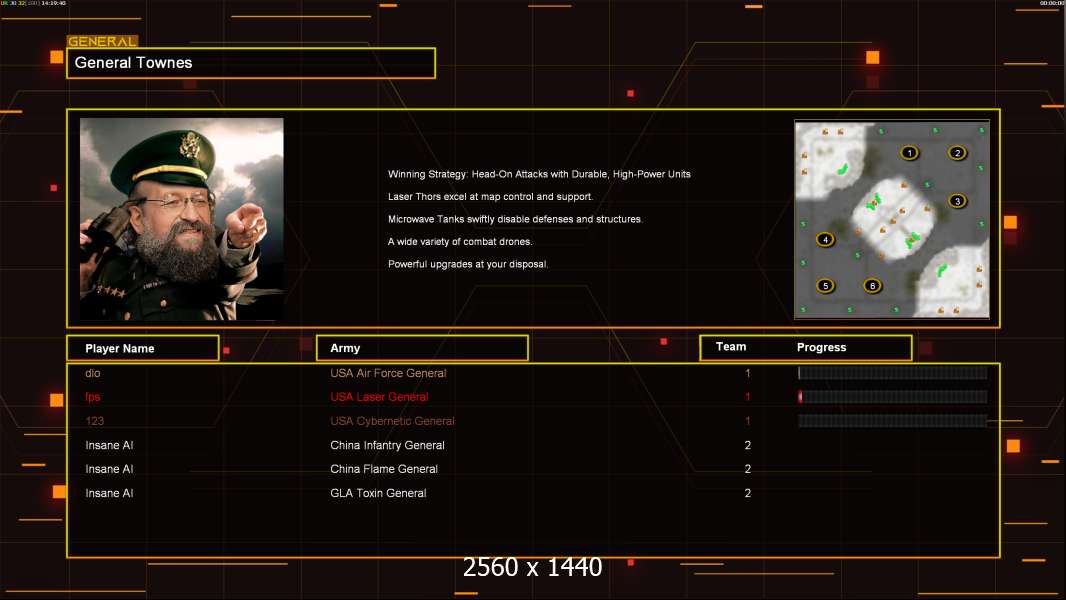Click start position marker 1 on minimap
1066x600 pixels.
tap(910, 153)
